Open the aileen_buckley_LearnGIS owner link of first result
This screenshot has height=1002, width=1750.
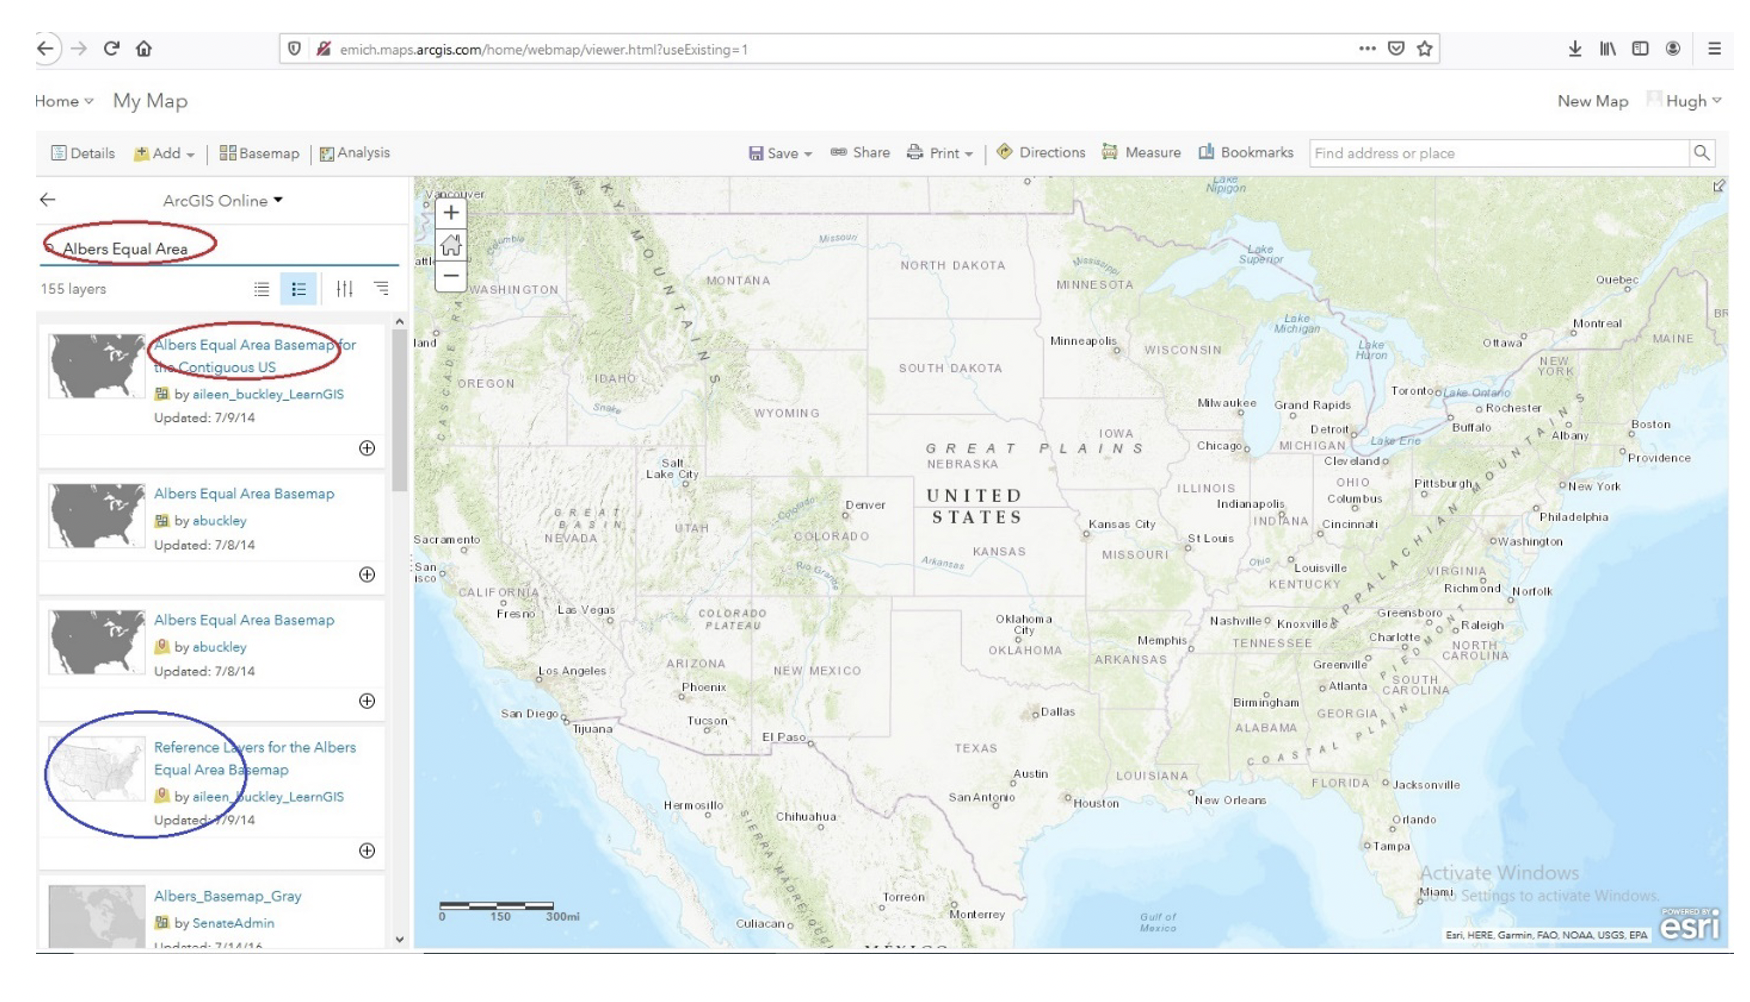[268, 394]
